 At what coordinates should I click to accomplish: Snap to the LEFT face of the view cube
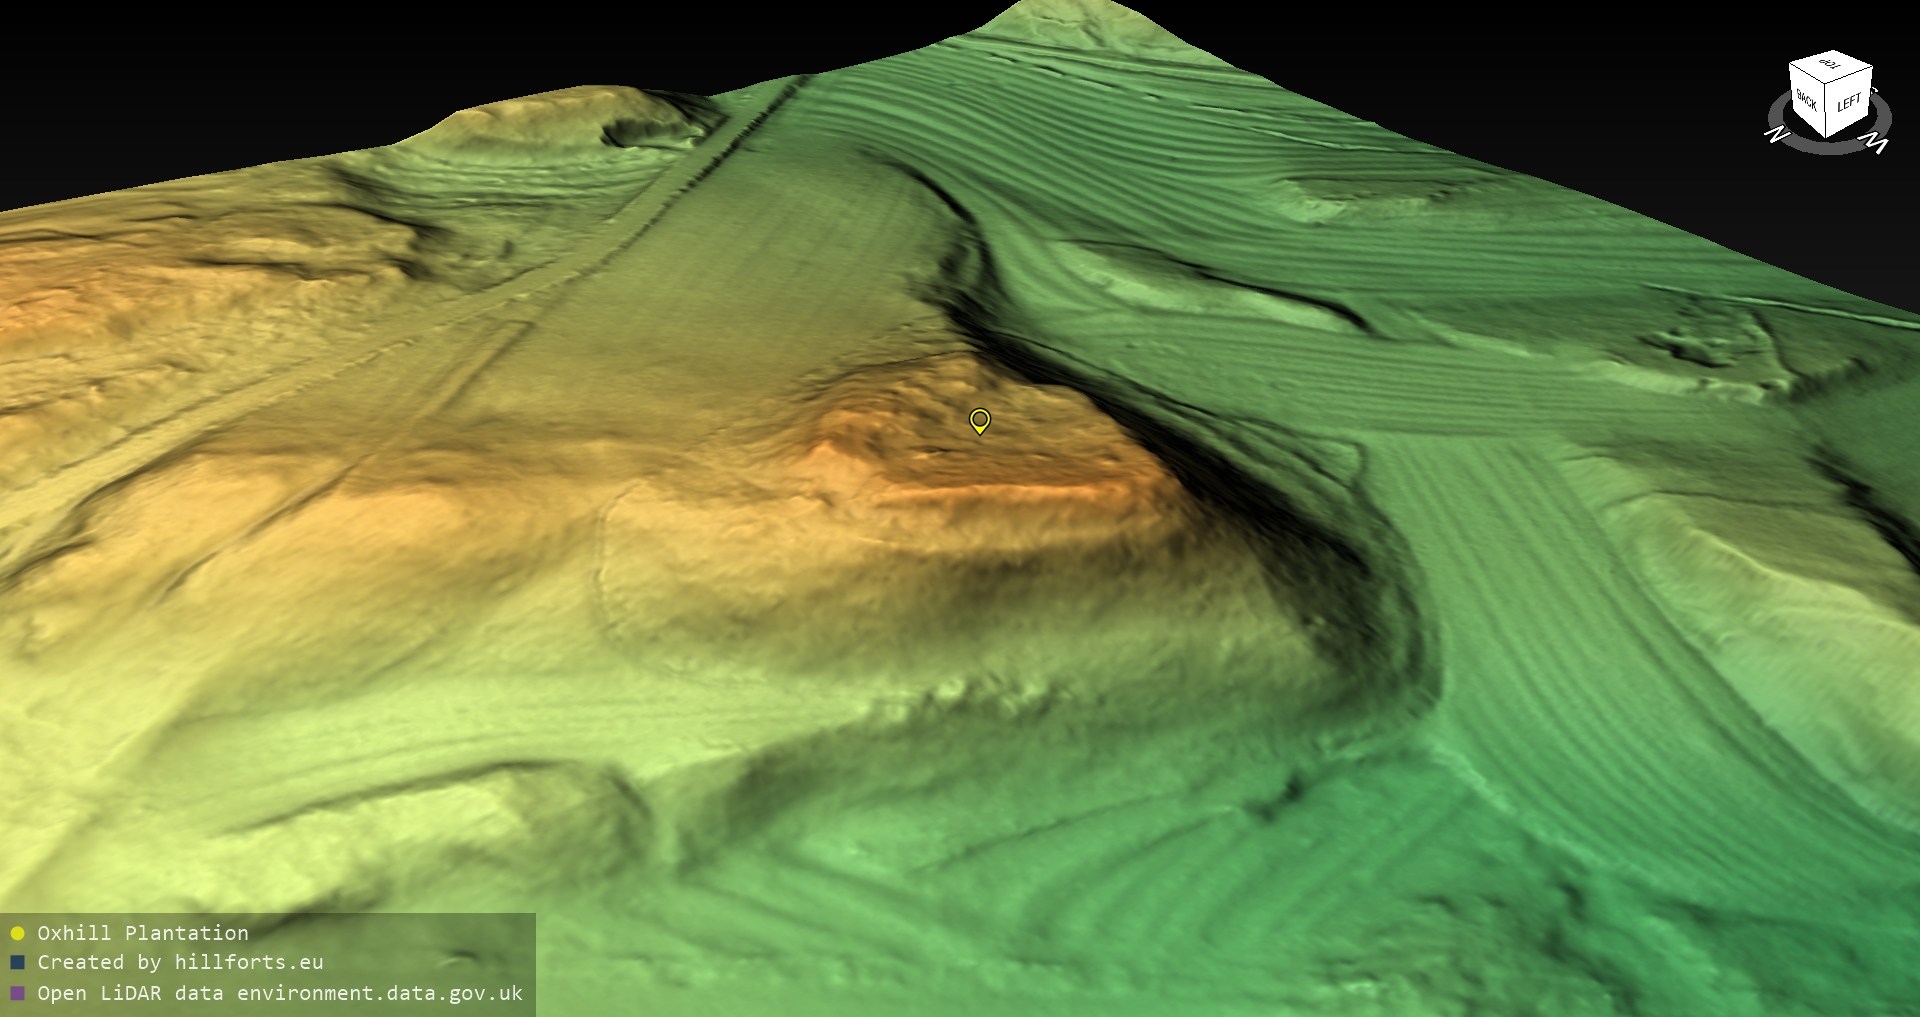click(1849, 102)
